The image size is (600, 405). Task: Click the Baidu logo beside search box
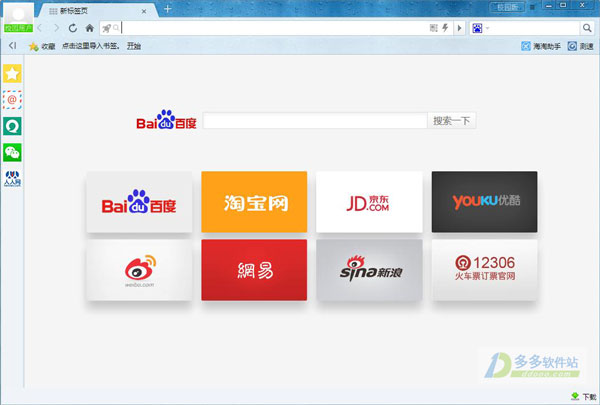tap(166, 120)
